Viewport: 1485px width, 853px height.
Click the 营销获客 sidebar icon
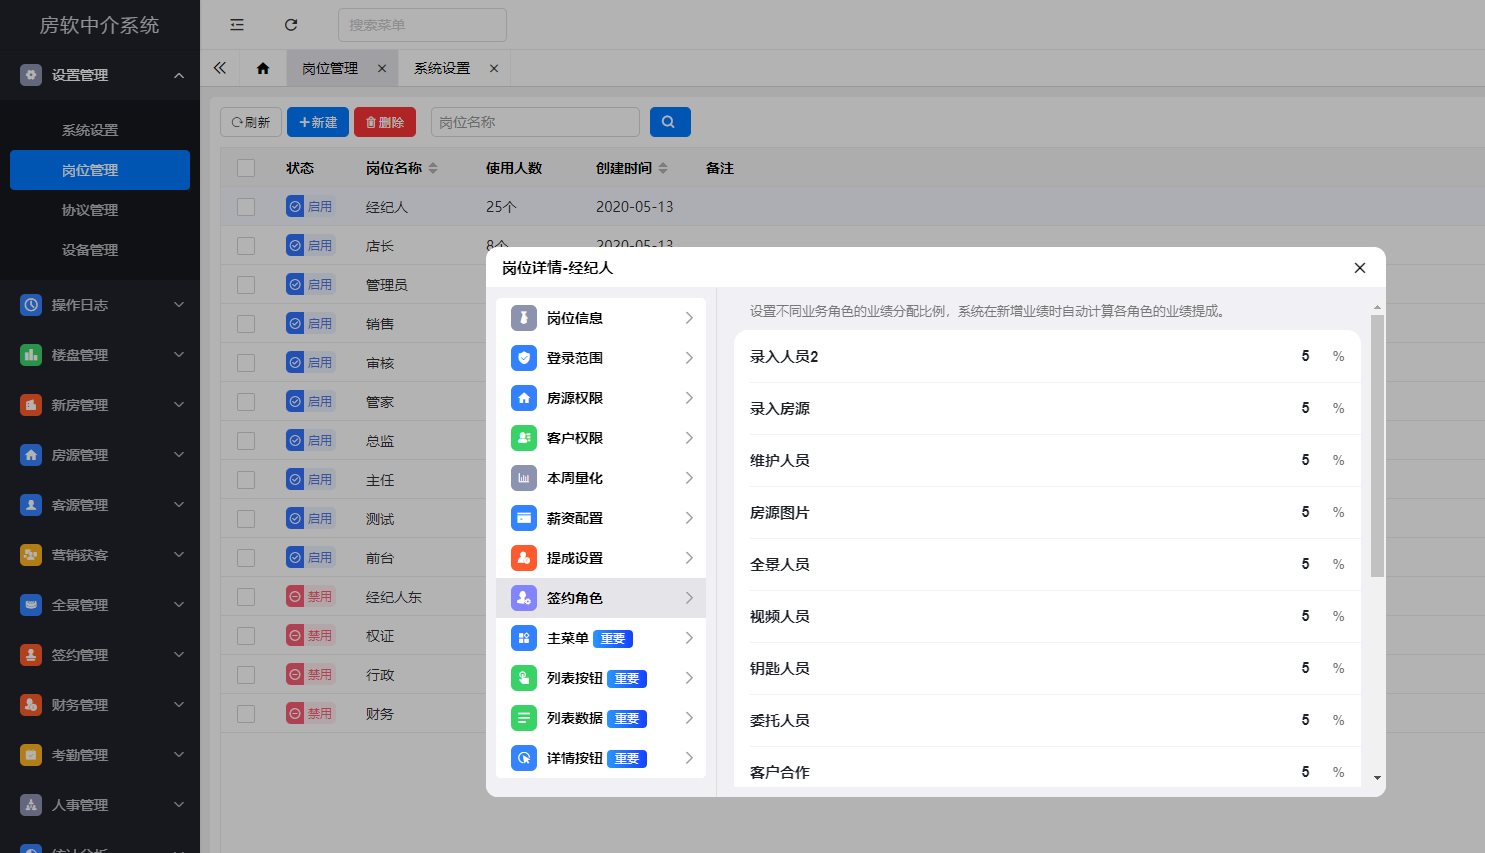tap(31, 555)
